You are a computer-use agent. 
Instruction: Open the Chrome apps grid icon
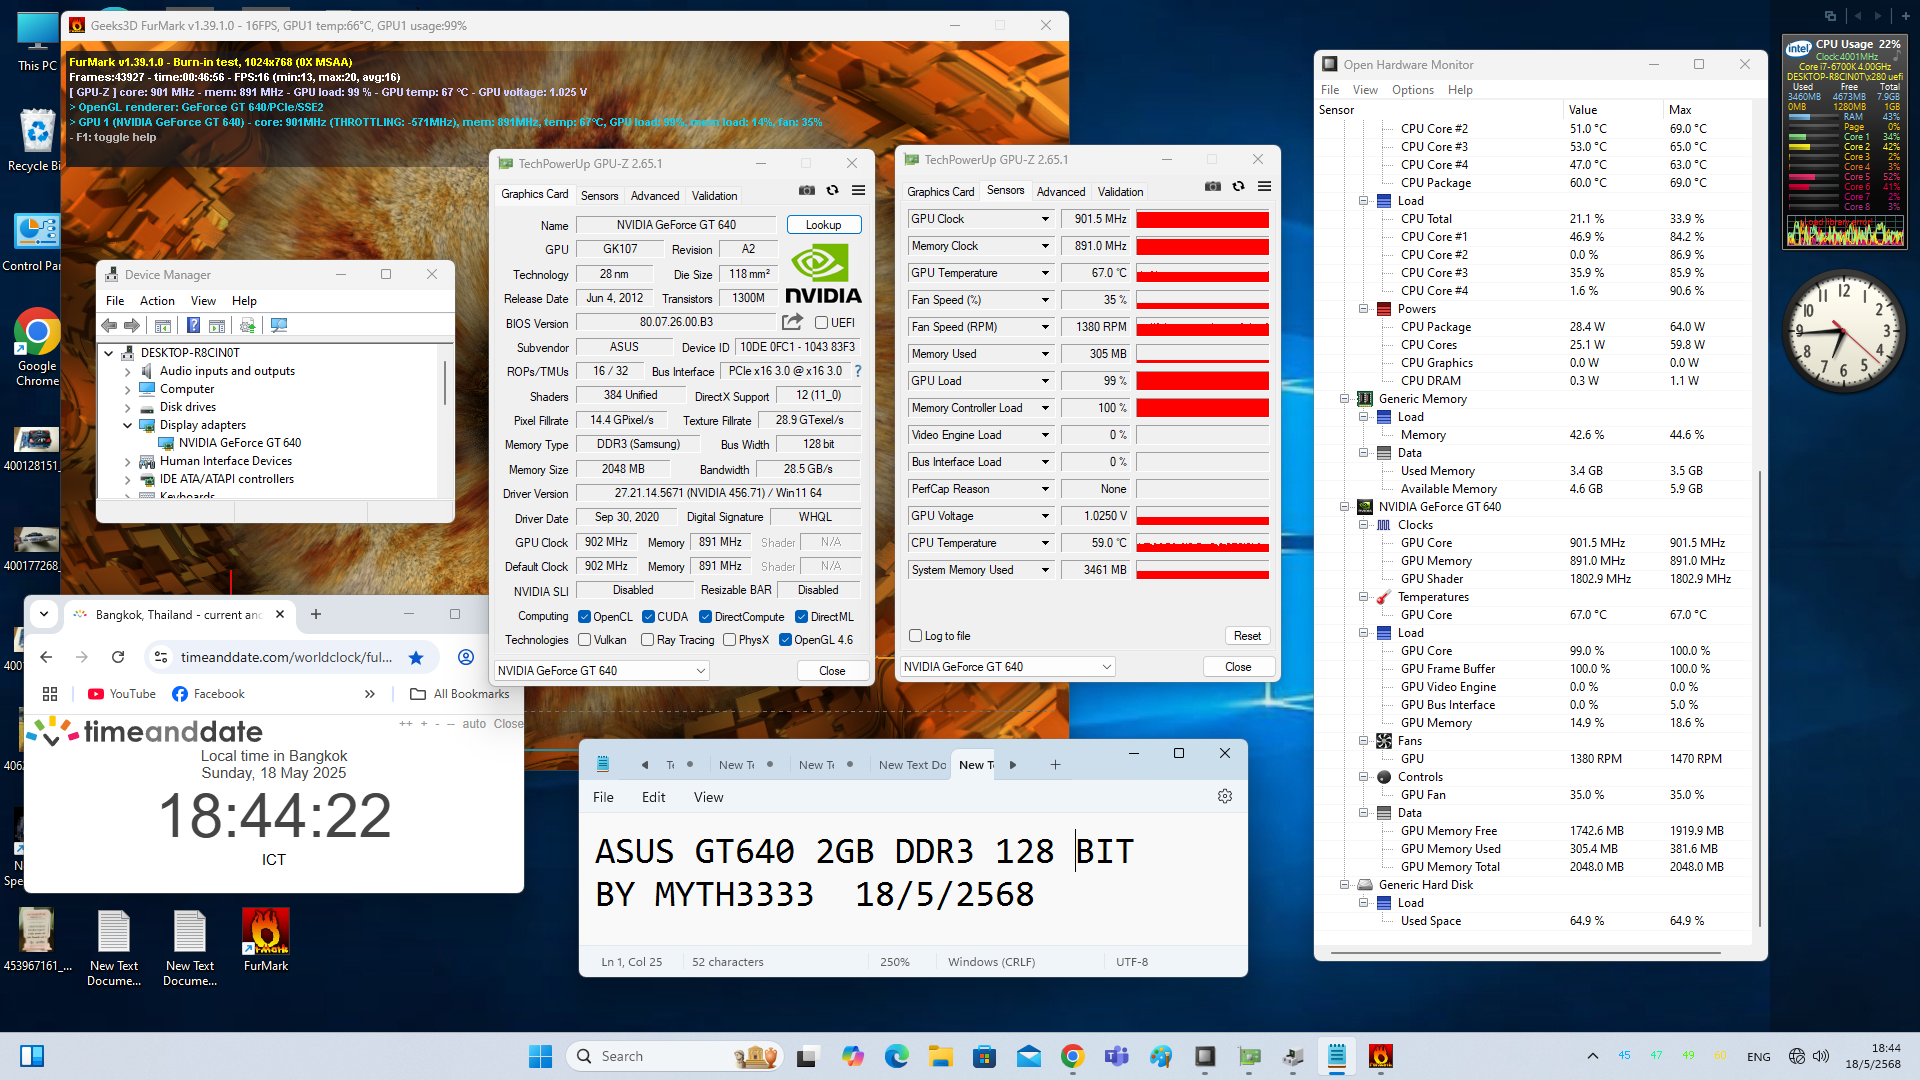click(50, 694)
